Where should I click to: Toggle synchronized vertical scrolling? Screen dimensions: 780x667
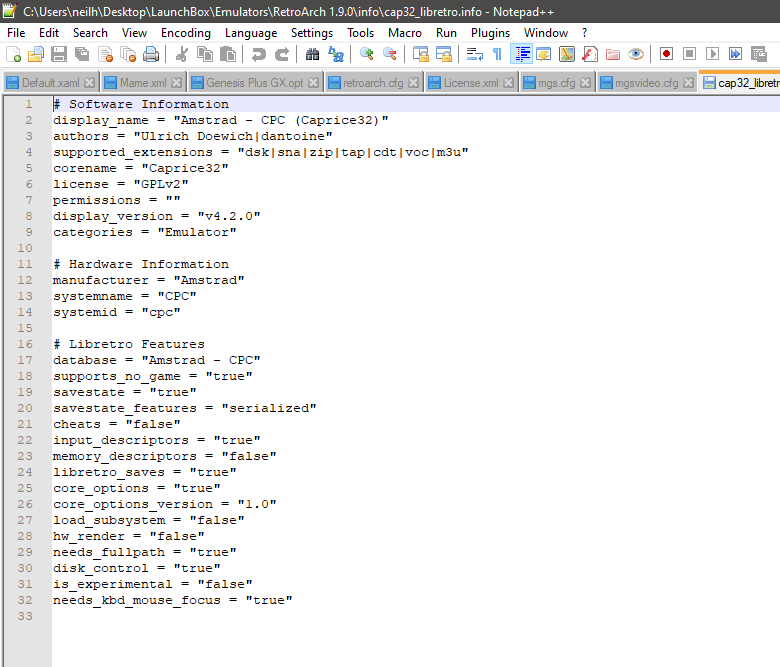click(x=421, y=54)
